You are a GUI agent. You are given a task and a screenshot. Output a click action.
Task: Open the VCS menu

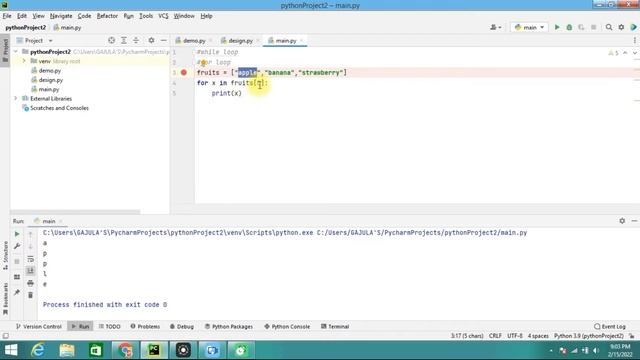tap(163, 16)
